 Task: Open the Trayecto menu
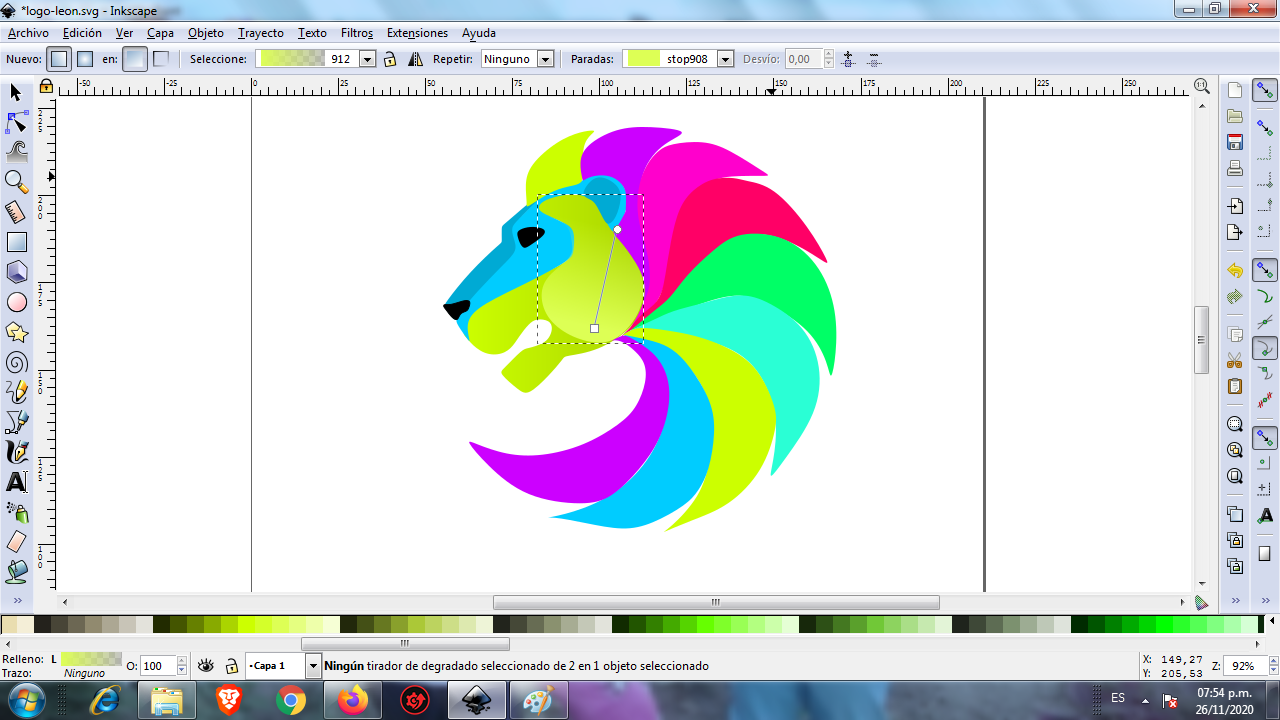point(260,33)
